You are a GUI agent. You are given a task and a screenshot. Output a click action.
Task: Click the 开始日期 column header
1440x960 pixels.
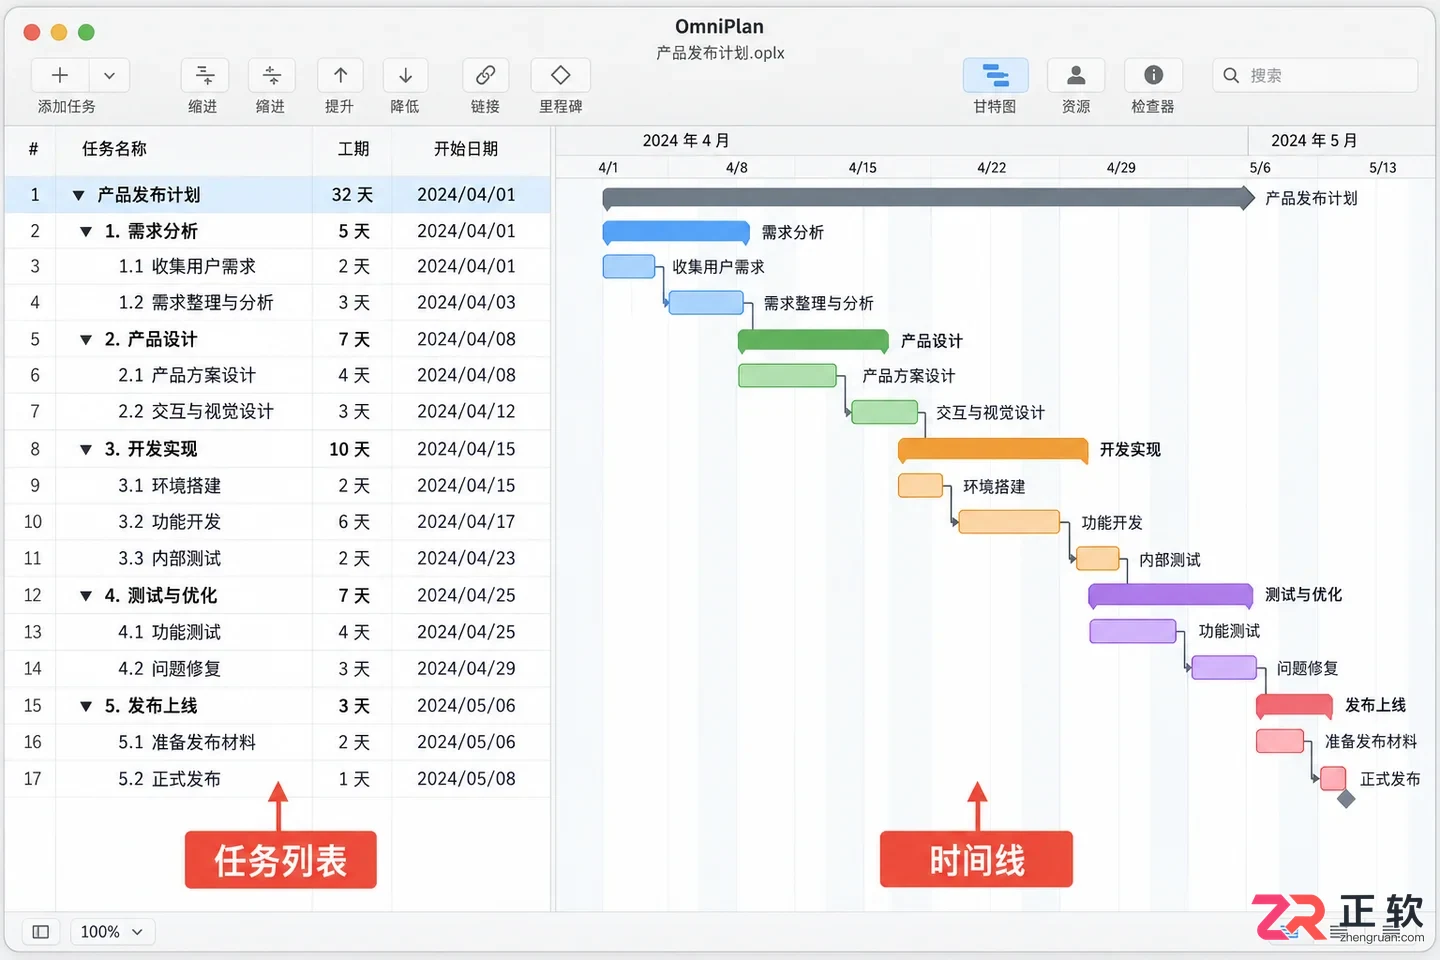[466, 149]
